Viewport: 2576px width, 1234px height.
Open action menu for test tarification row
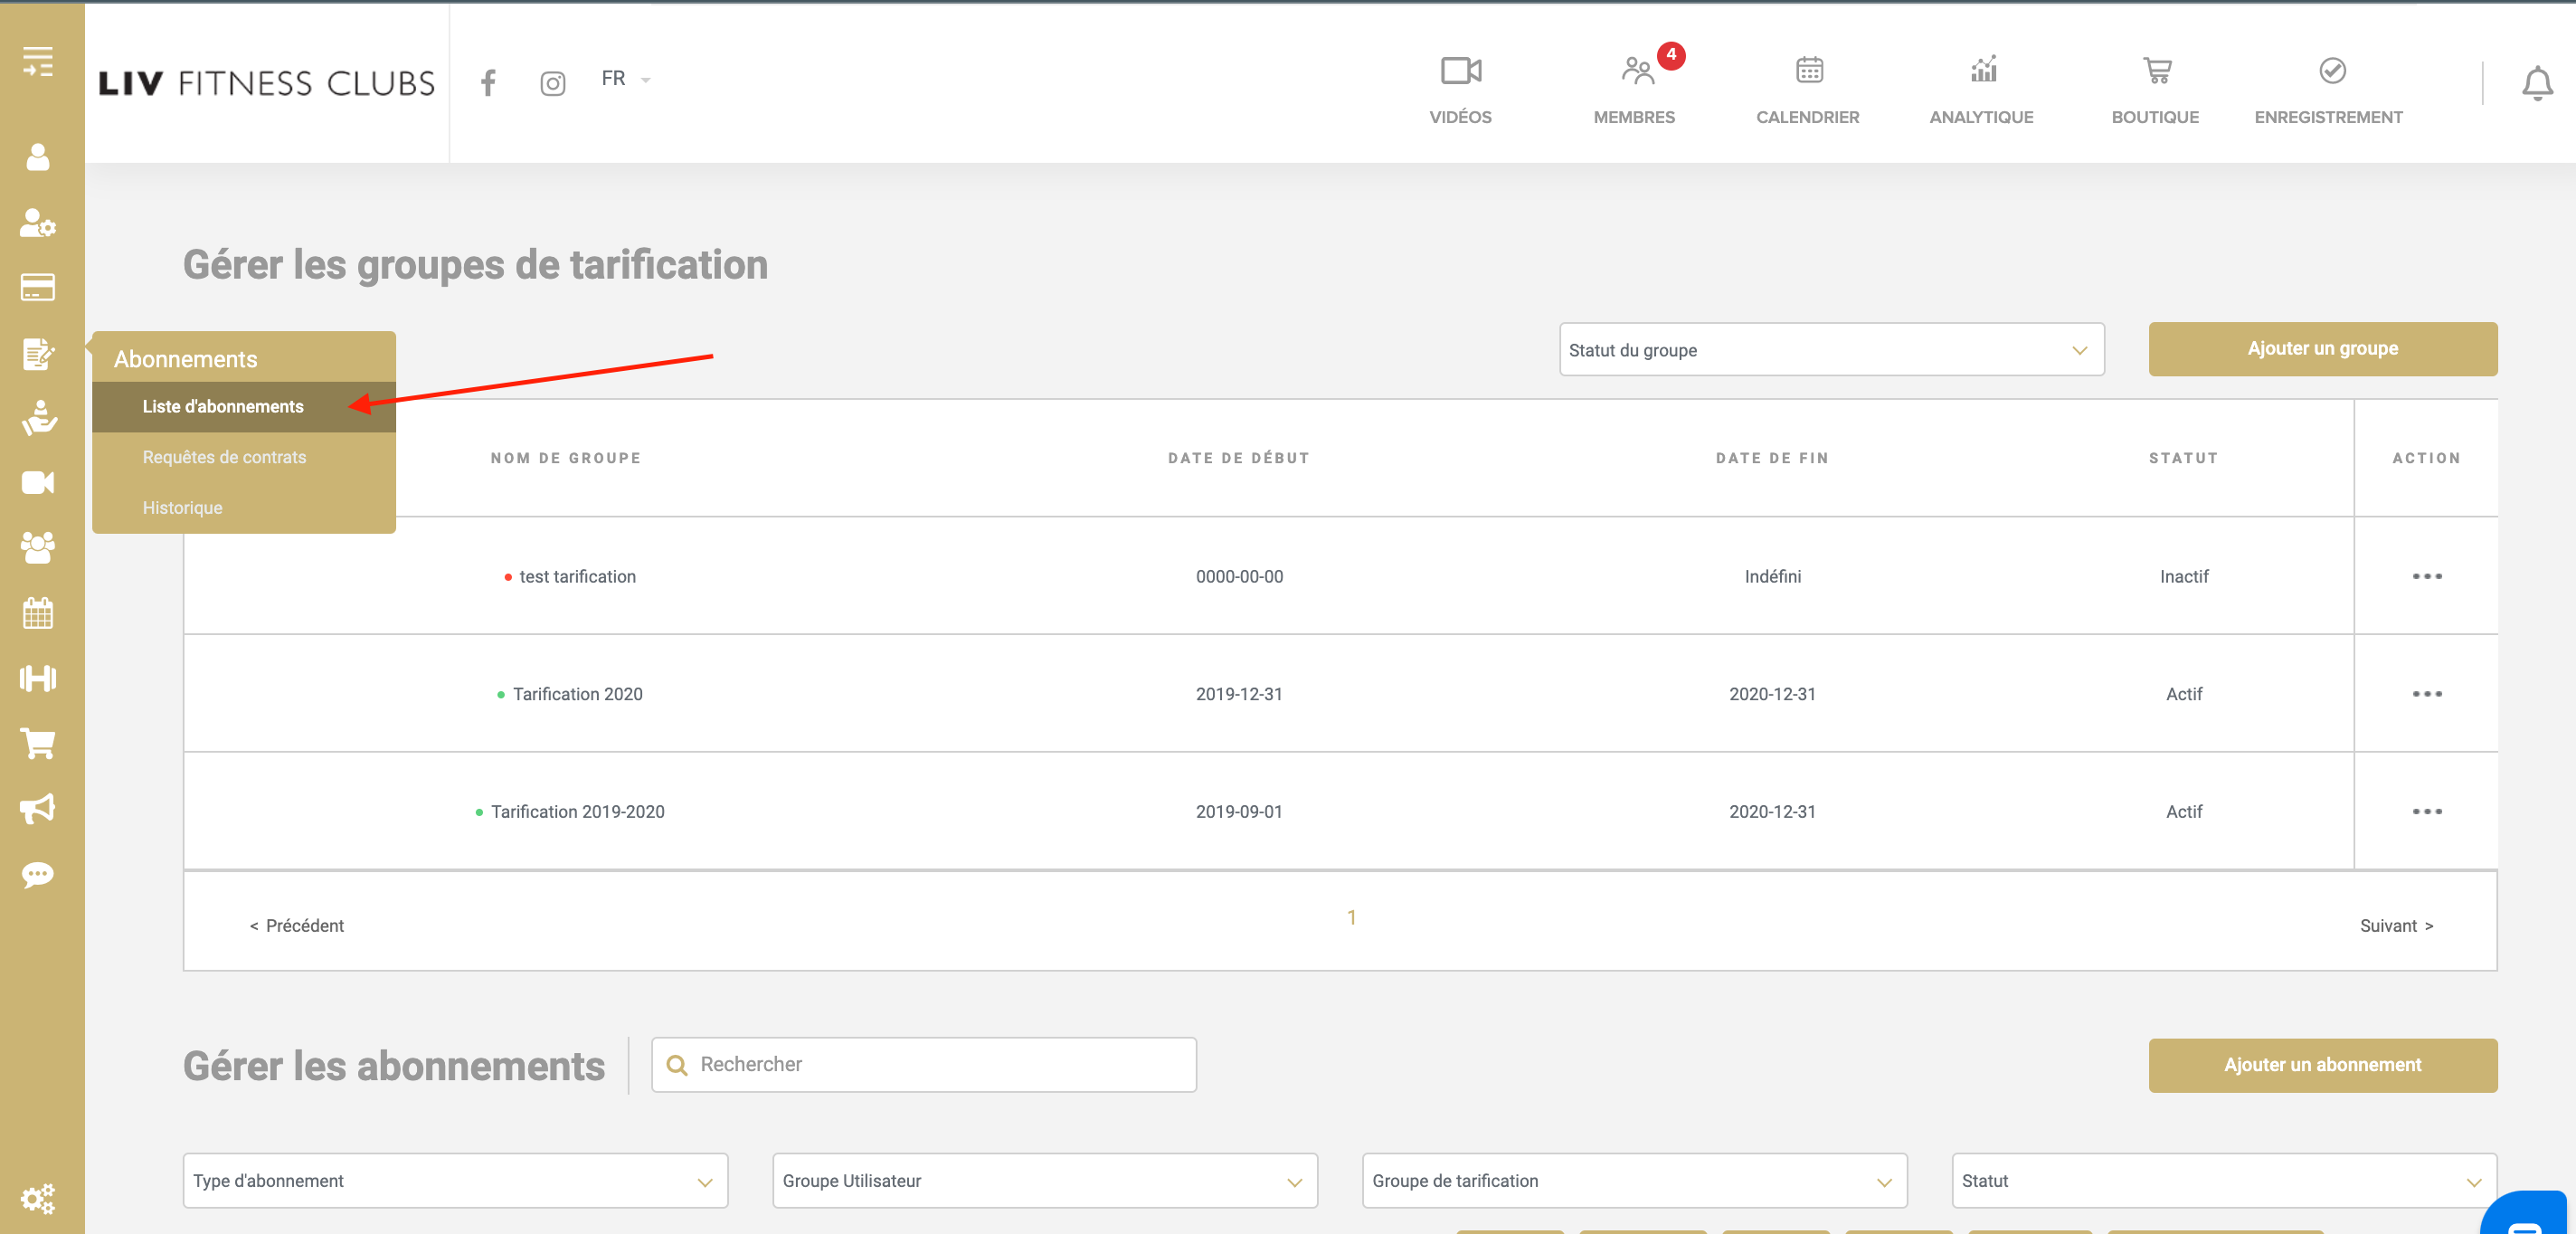2426,576
